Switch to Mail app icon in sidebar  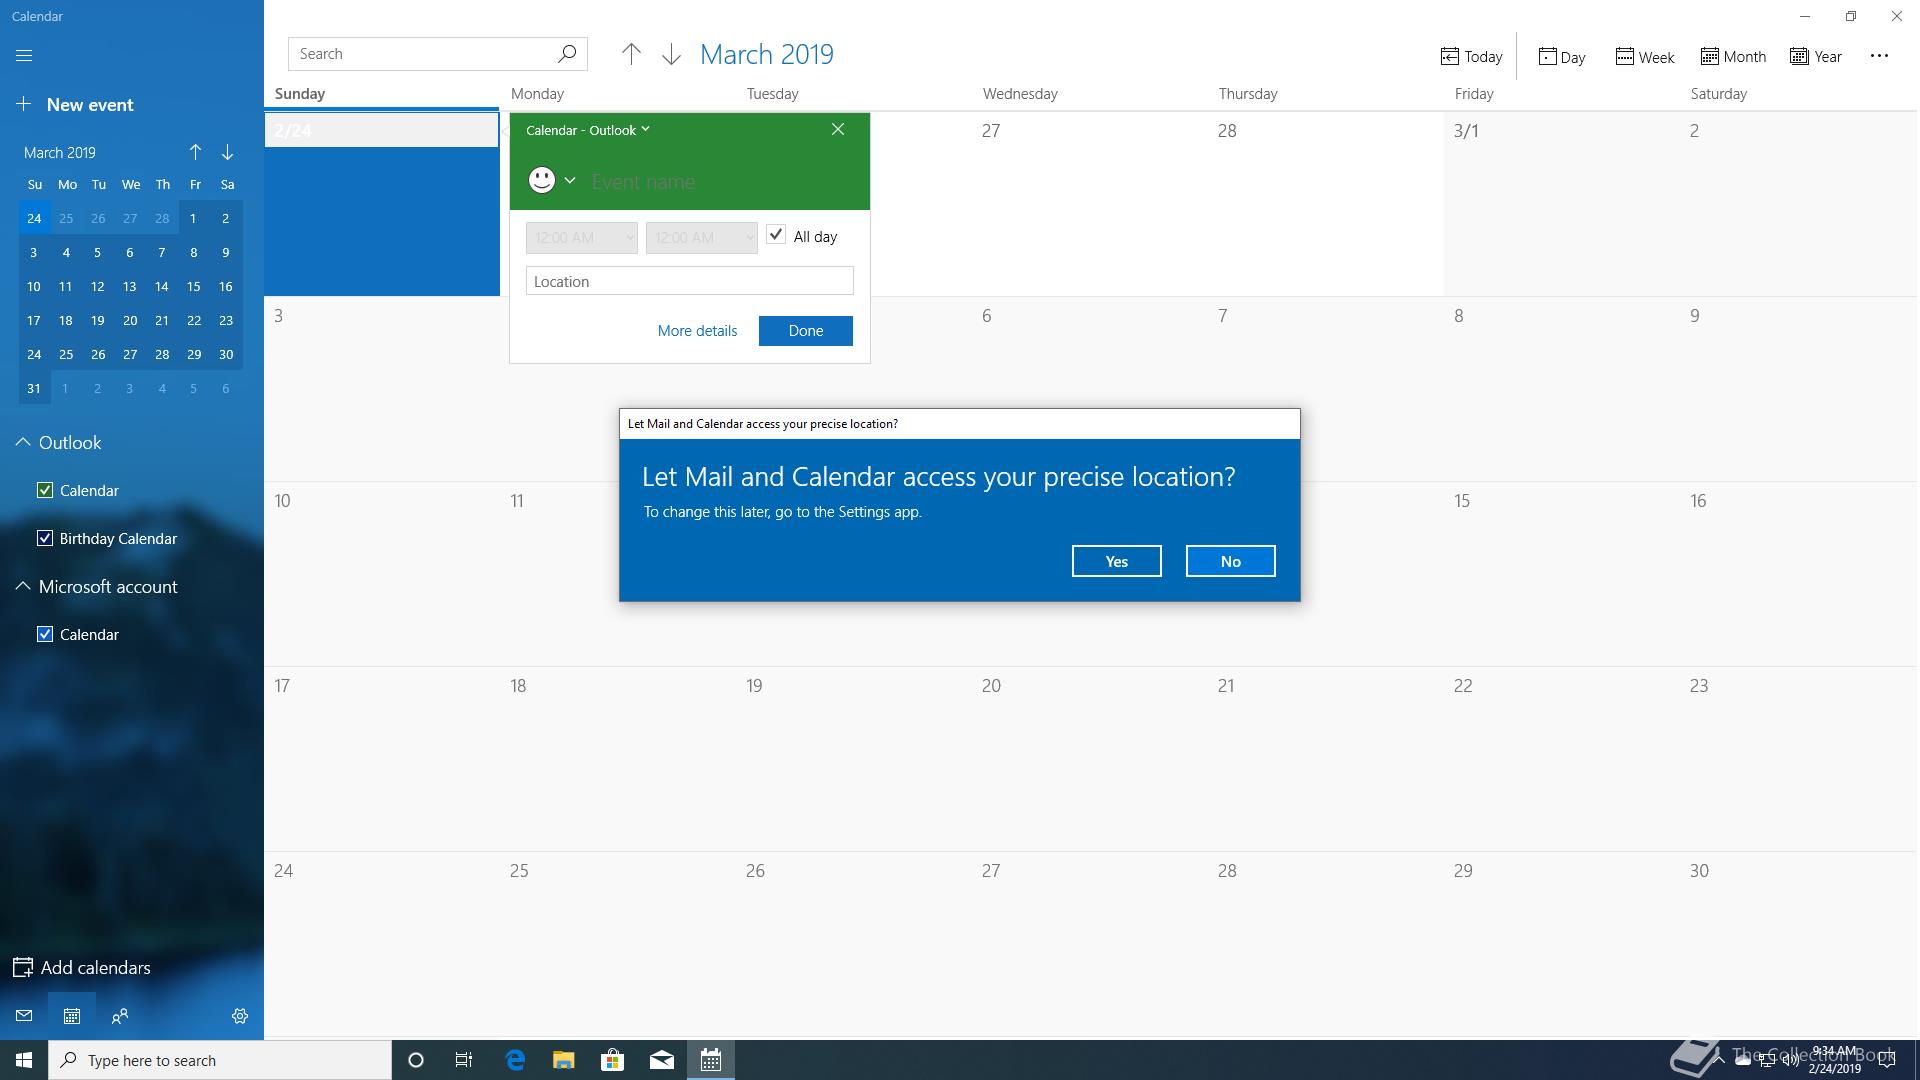point(24,1016)
